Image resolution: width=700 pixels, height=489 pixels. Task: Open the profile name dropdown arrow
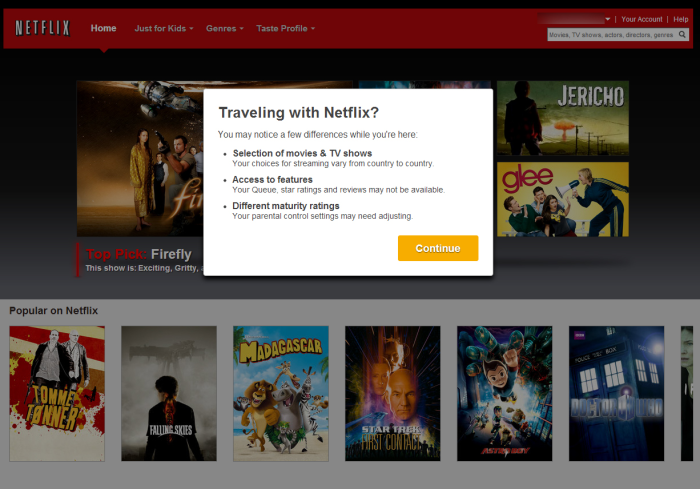tap(608, 19)
